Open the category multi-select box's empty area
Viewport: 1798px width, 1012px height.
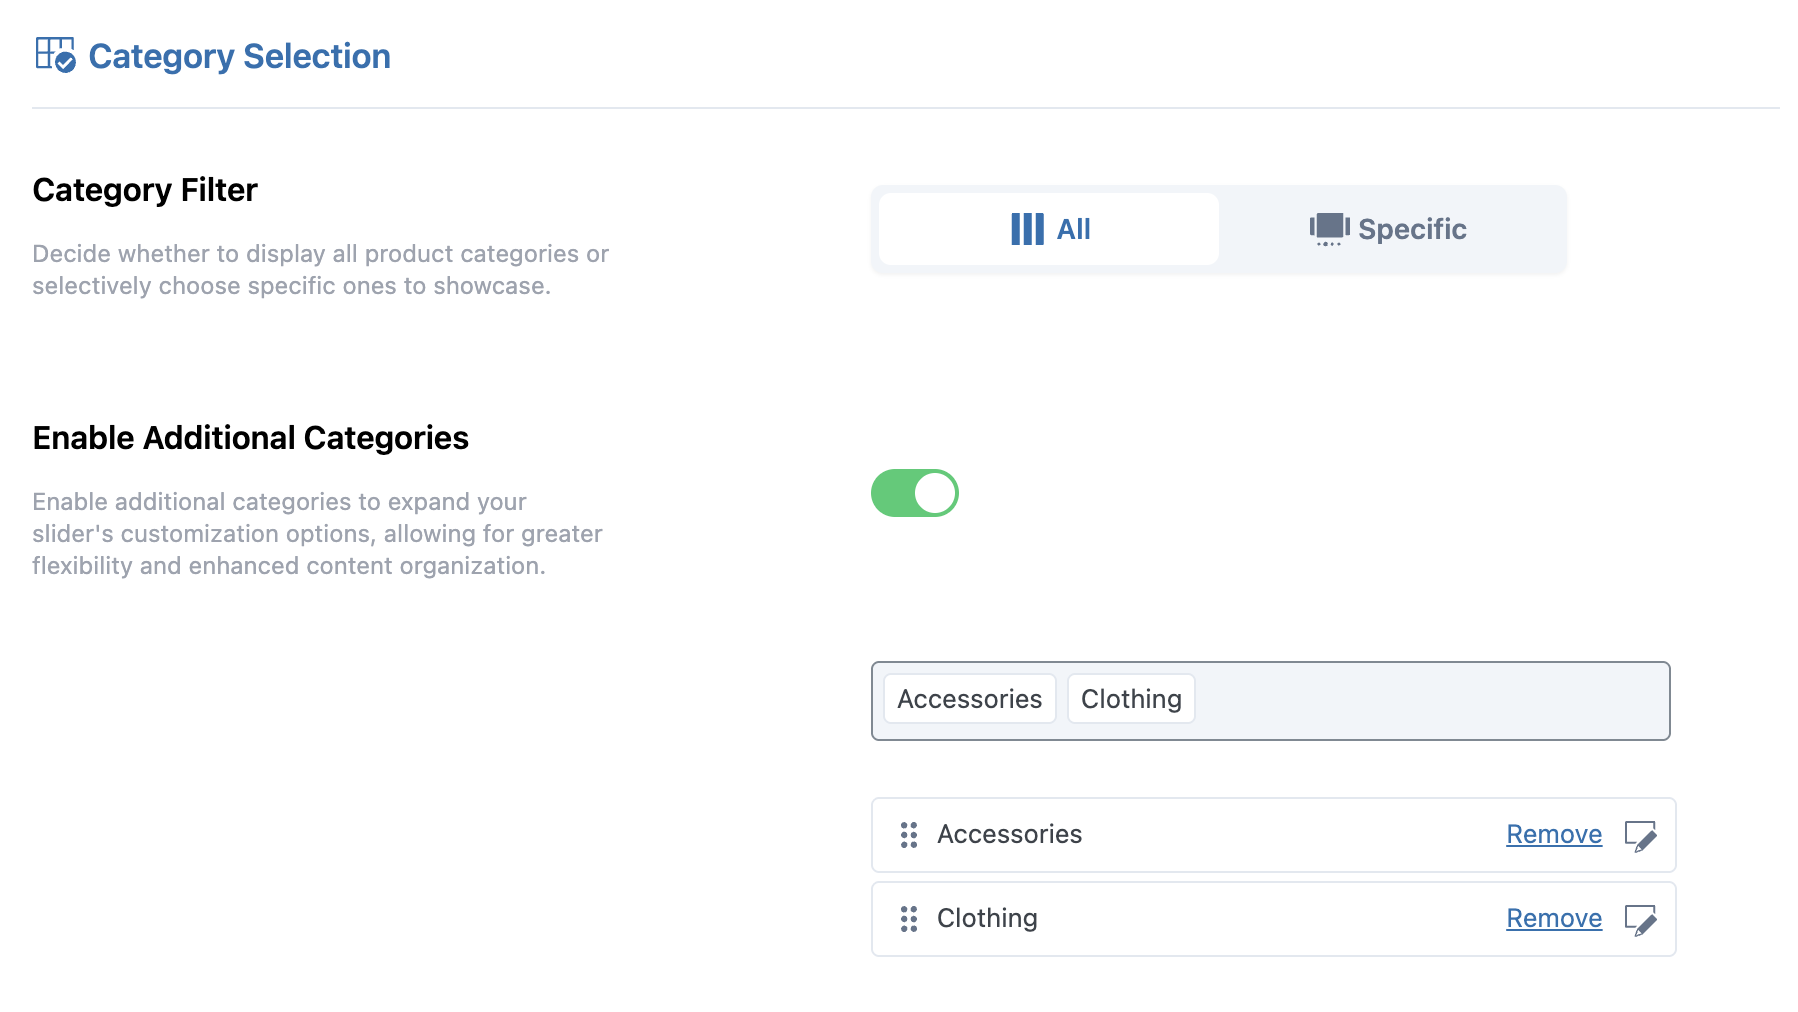(1430, 701)
